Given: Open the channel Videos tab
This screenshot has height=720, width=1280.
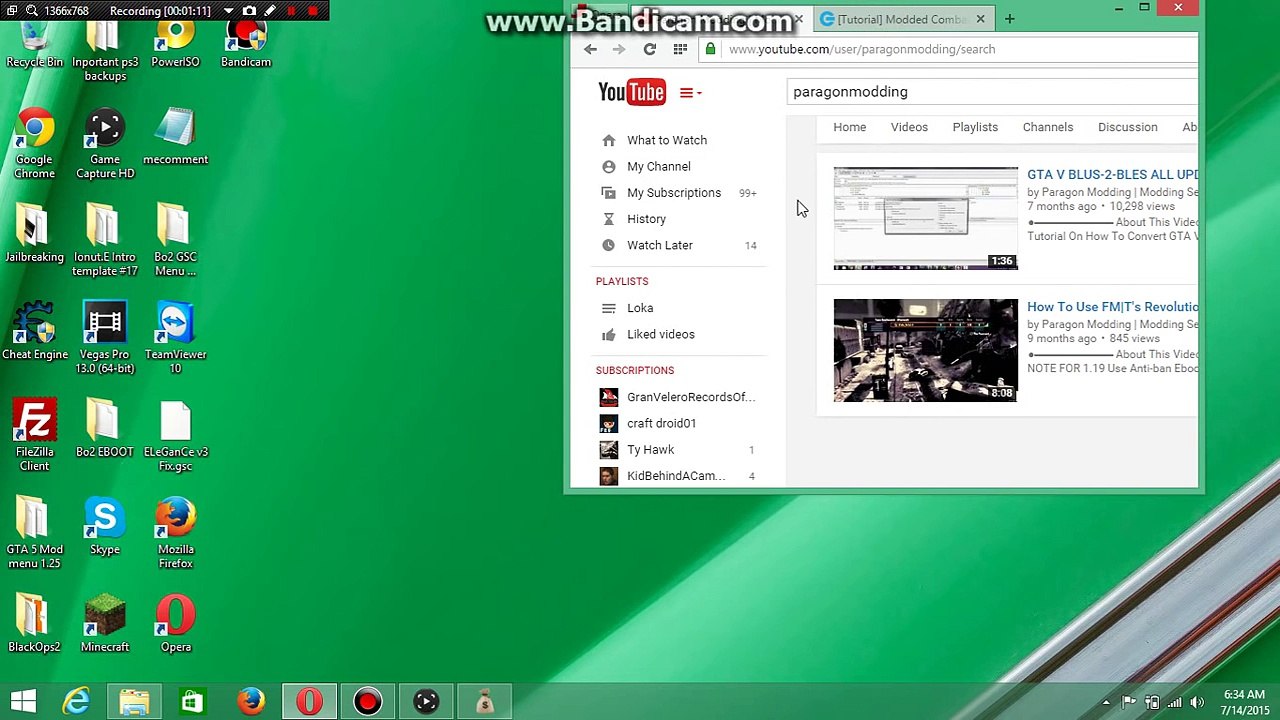Looking at the screenshot, I should tap(909, 127).
